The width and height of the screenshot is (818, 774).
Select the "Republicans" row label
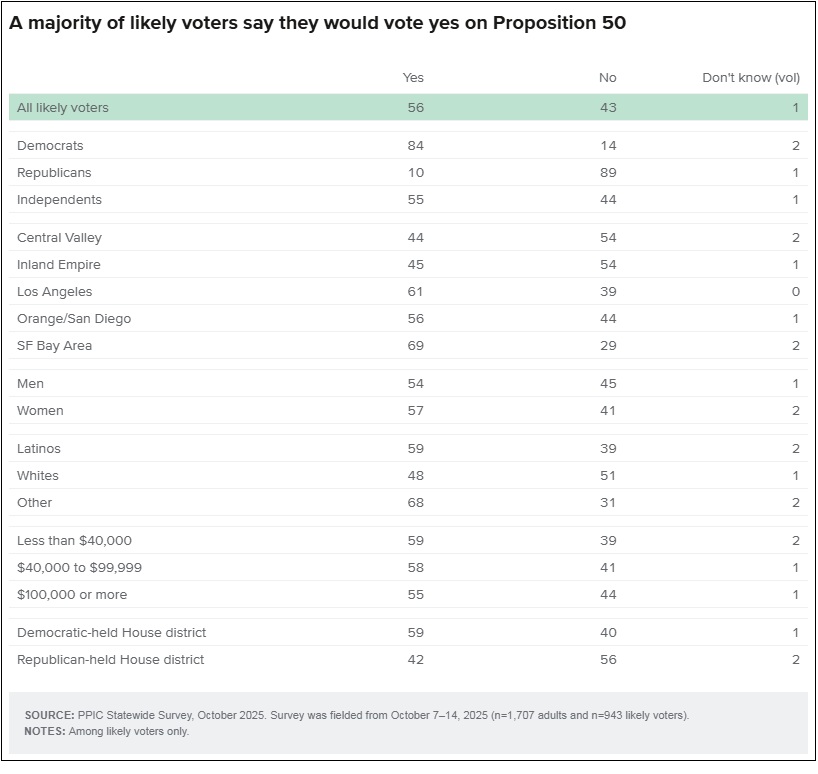coord(54,173)
